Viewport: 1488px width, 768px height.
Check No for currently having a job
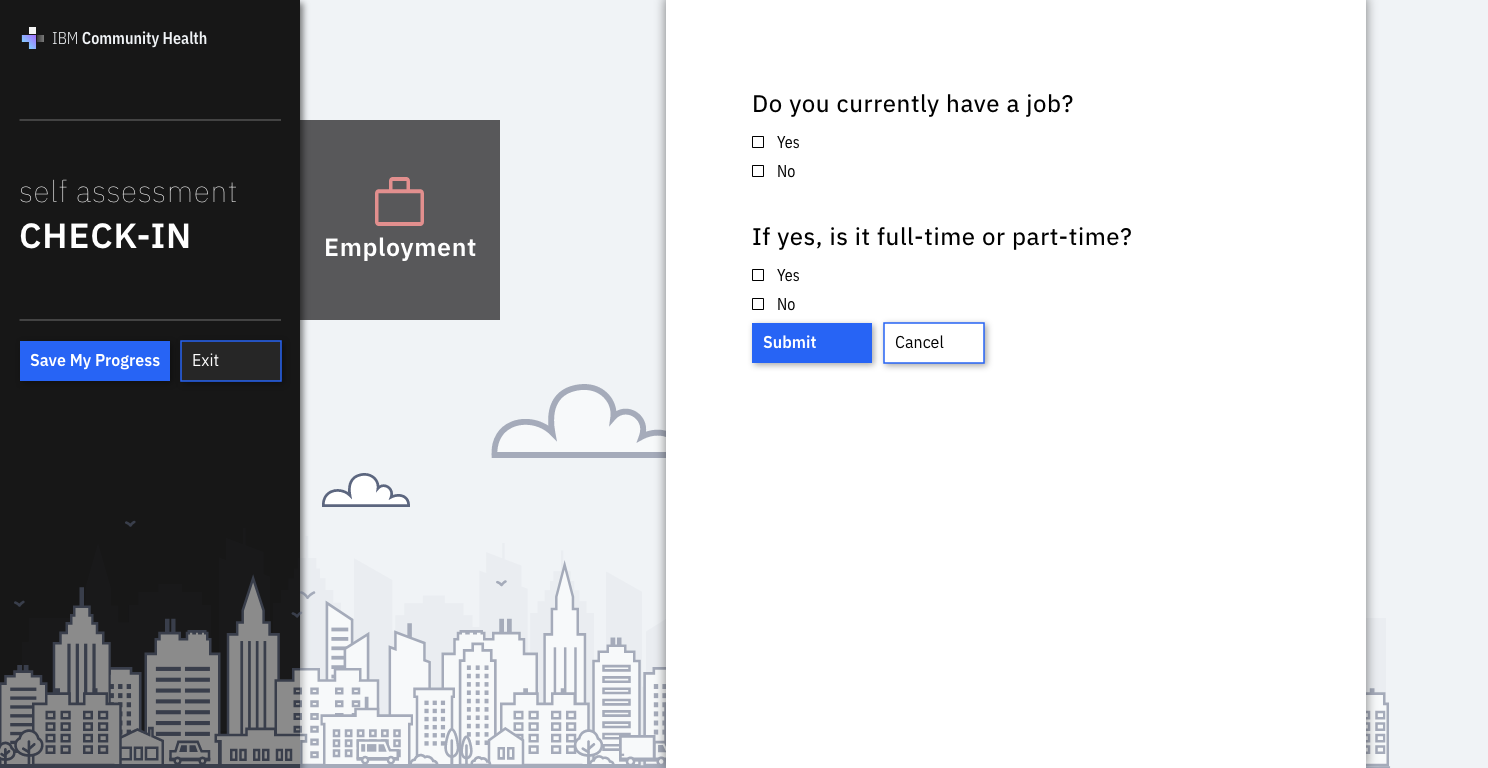758,172
